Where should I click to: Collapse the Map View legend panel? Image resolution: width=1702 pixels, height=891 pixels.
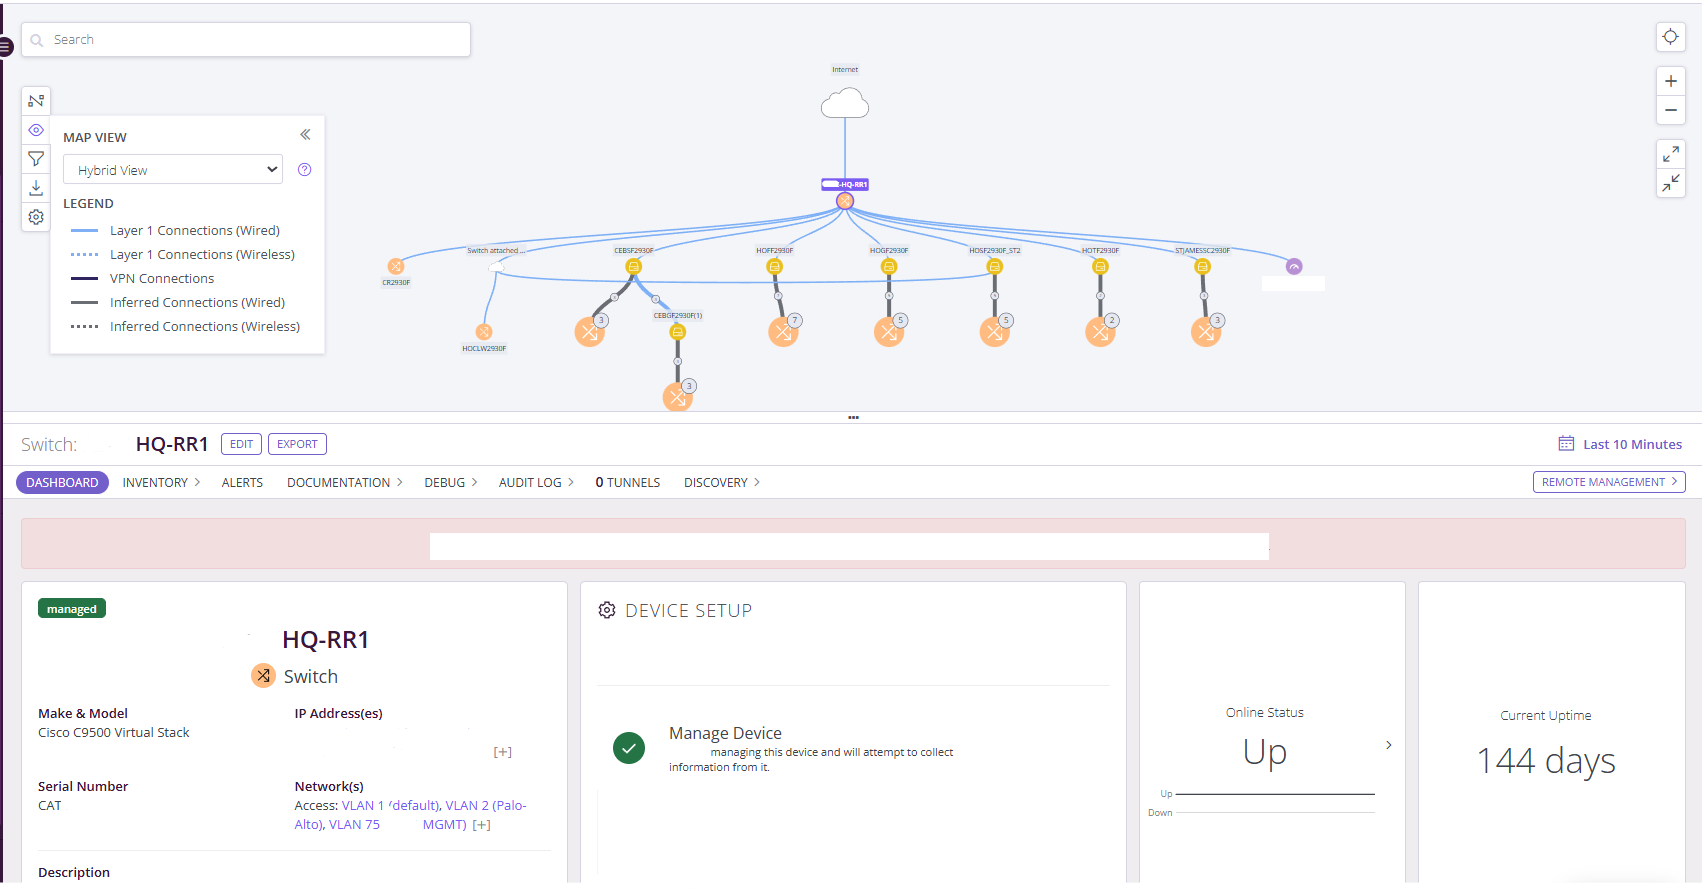tap(305, 135)
